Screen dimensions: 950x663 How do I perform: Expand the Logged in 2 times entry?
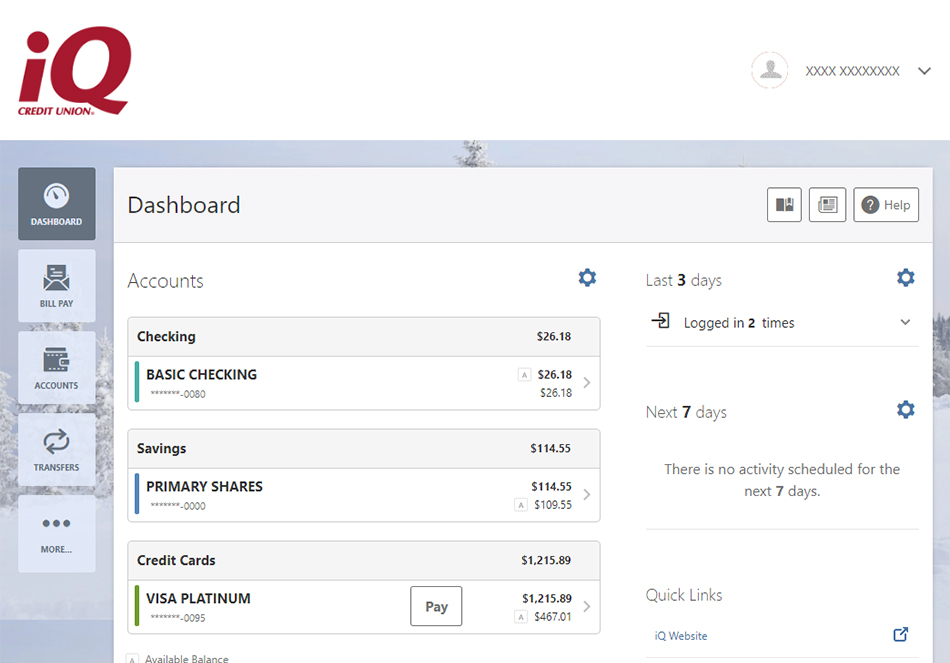tap(905, 323)
